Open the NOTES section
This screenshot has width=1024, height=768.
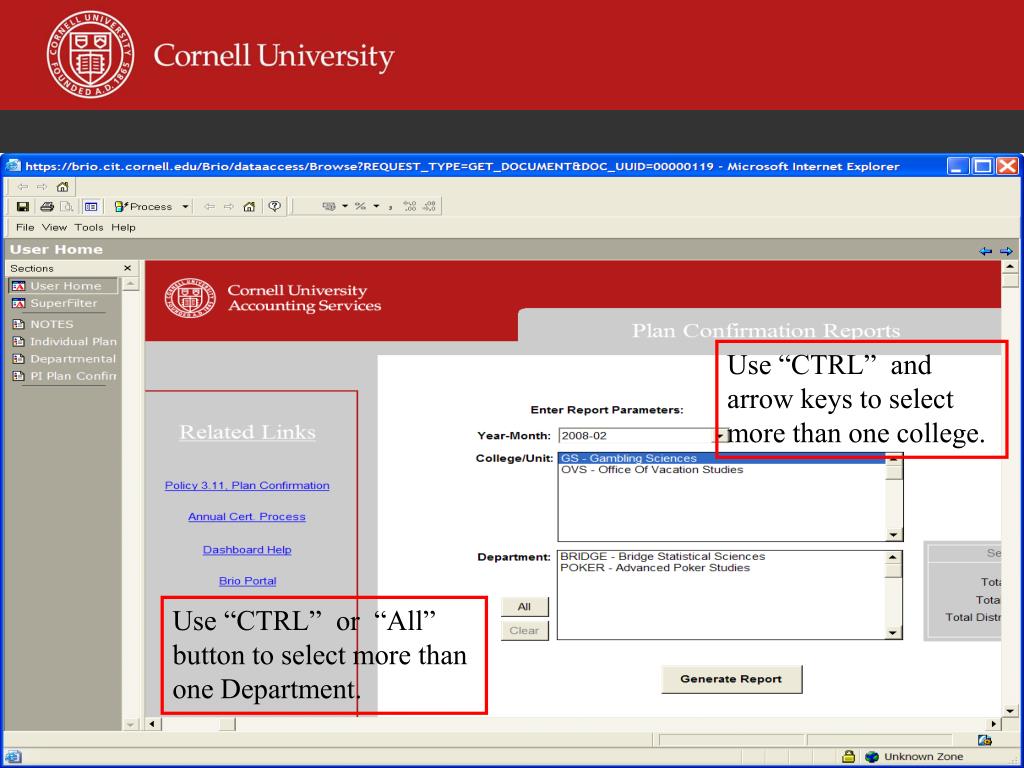coord(43,324)
